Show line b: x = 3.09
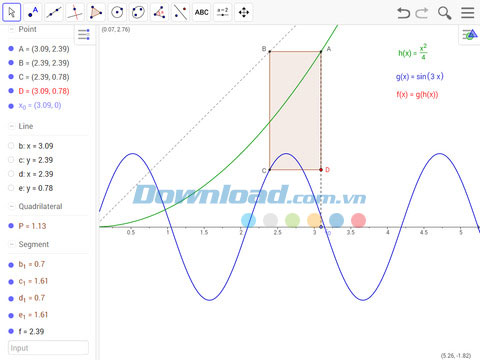Screen dimensions: 480x360 (11, 146)
